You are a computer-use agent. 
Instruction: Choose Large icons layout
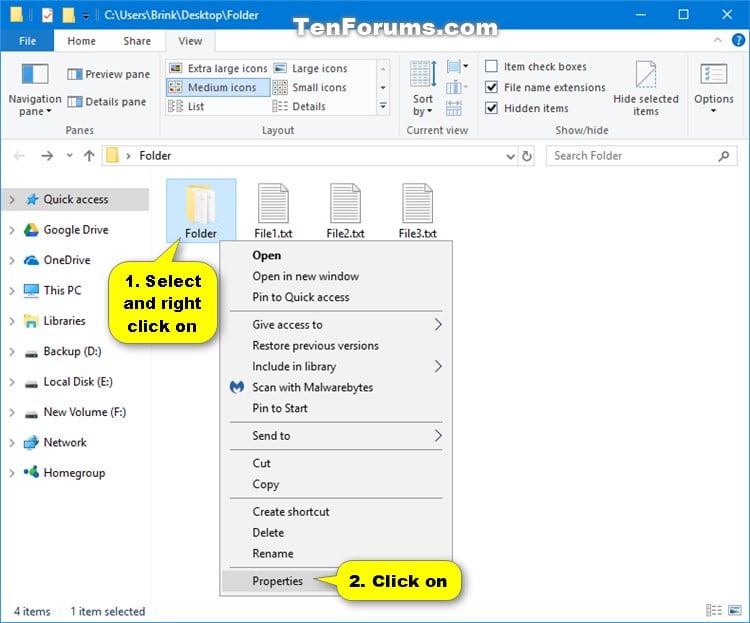(x=310, y=68)
